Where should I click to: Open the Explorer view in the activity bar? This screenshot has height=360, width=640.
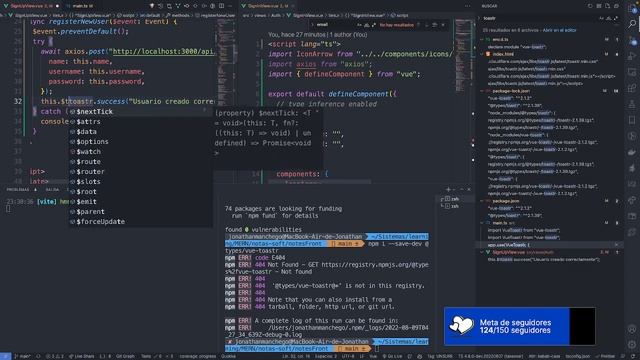[x=632, y=9]
